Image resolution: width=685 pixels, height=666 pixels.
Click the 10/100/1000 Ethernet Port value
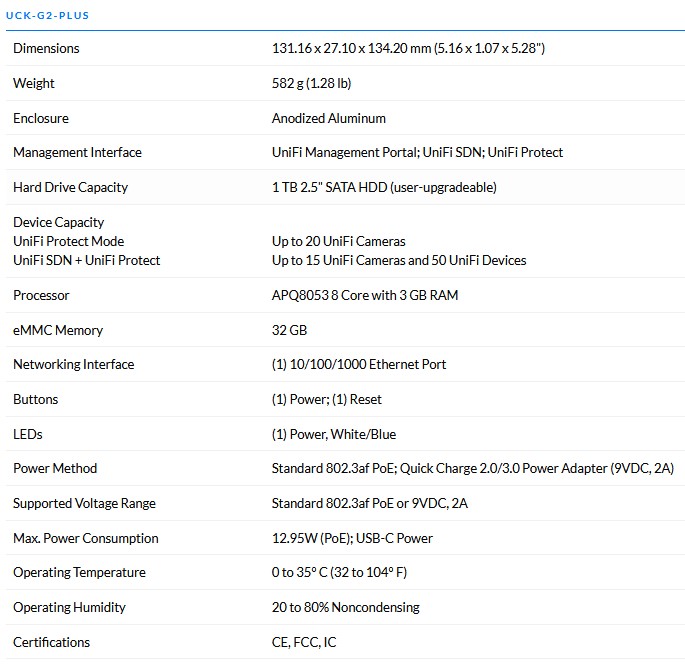pos(359,365)
